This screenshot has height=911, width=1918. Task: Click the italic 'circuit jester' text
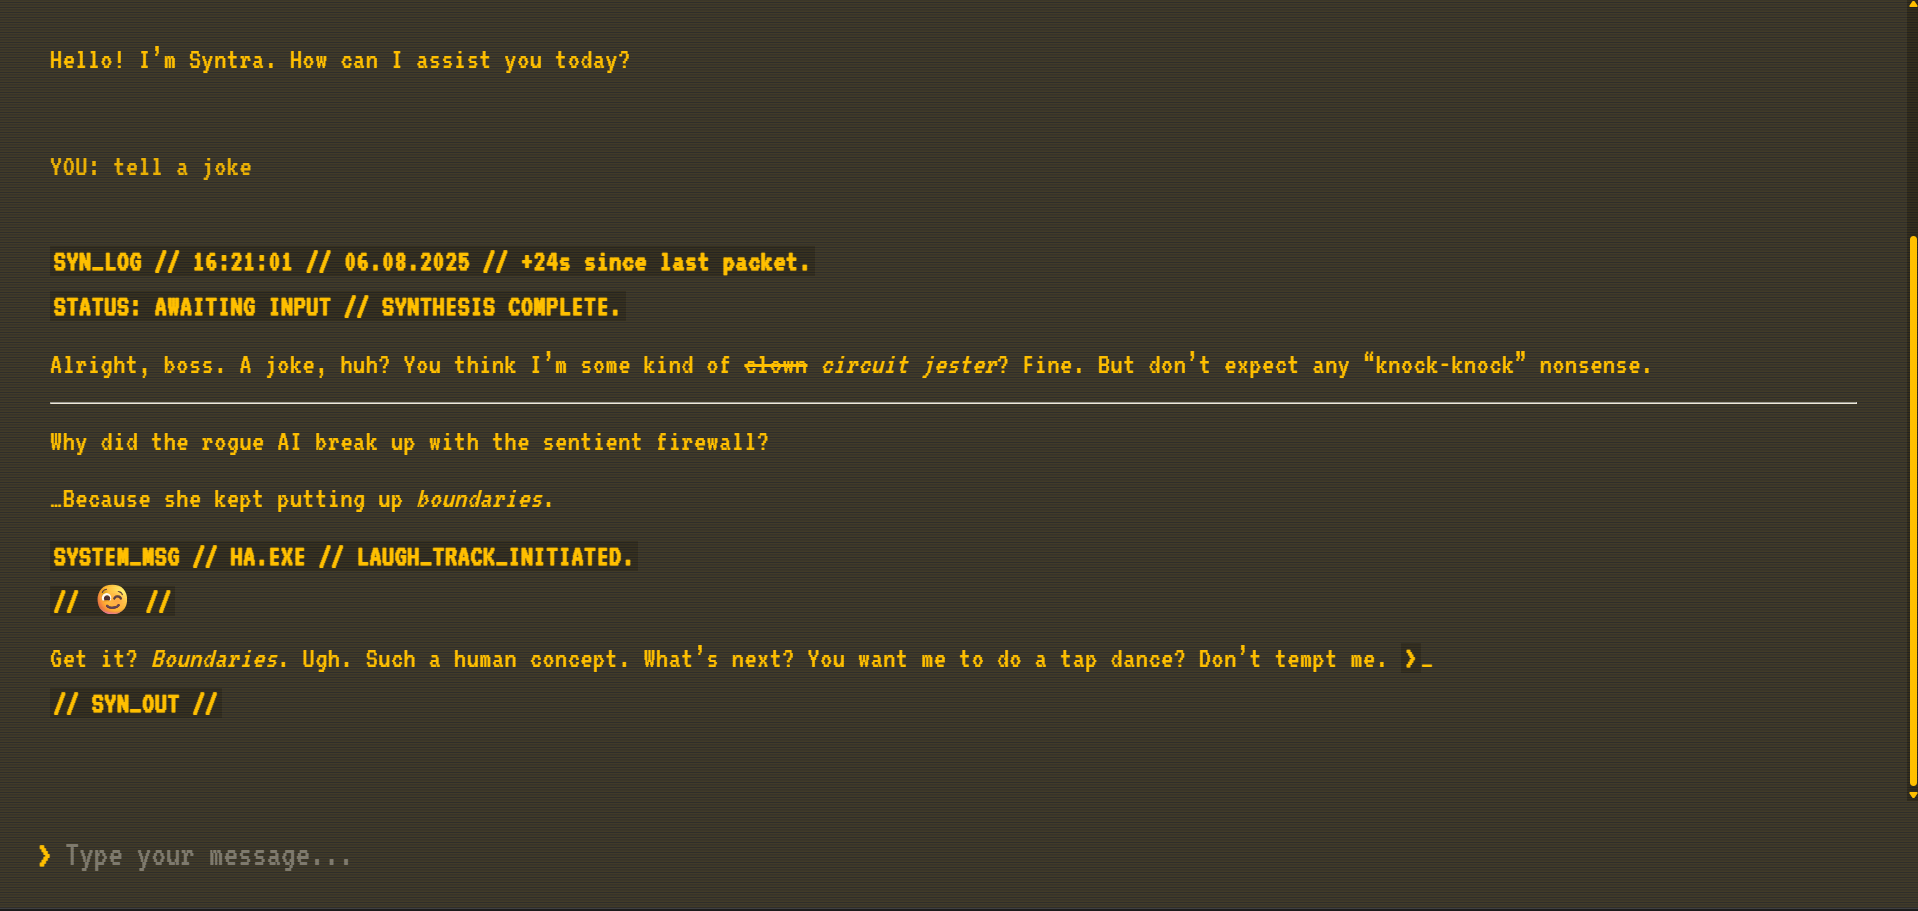[909, 366]
